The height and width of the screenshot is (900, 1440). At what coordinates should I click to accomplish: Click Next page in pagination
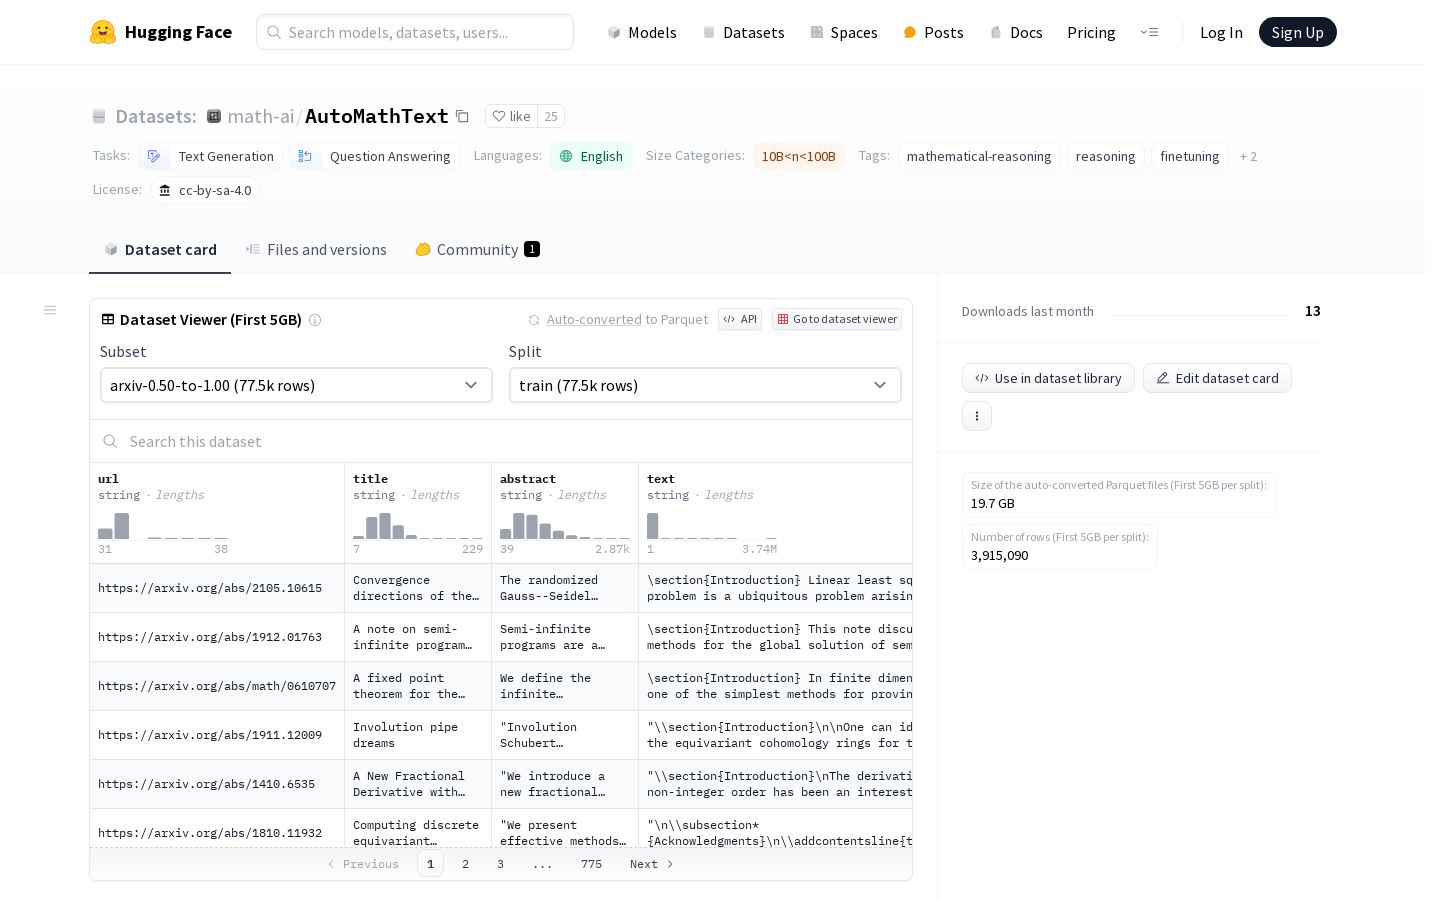651,864
